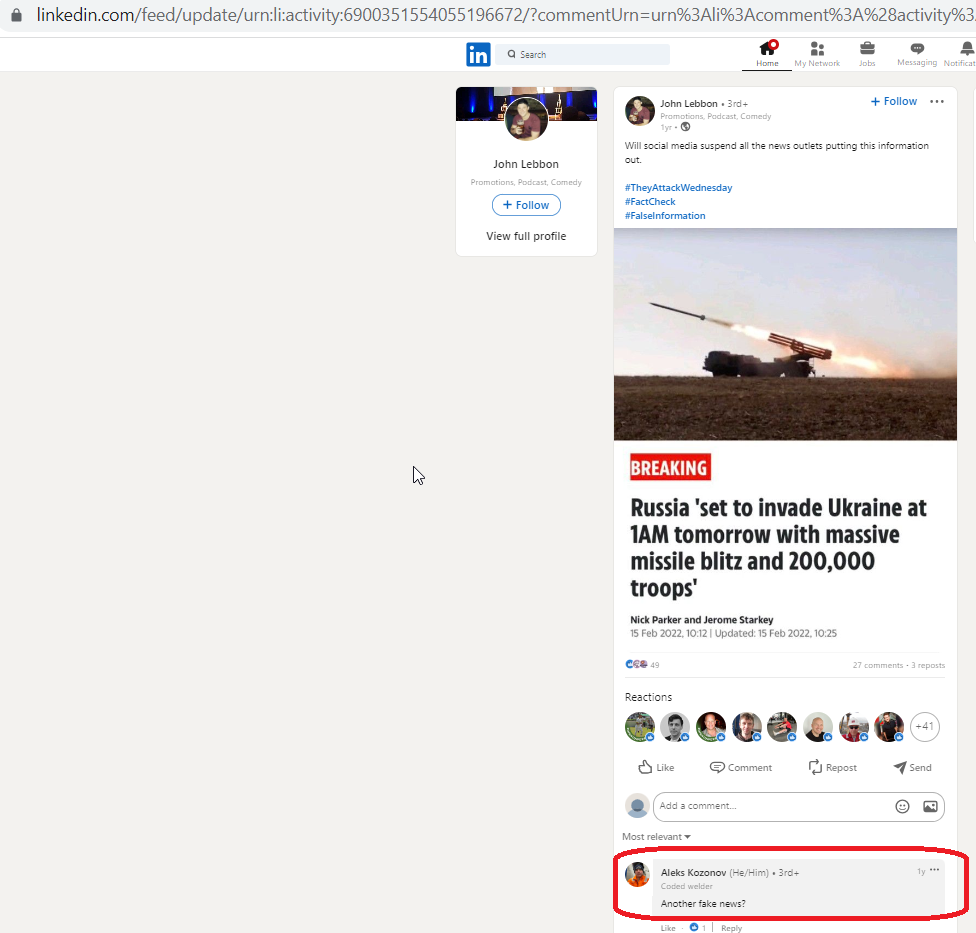This screenshot has height=933, width=976.
Task: Click the 'Another fake news?' comment text
Action: point(703,904)
